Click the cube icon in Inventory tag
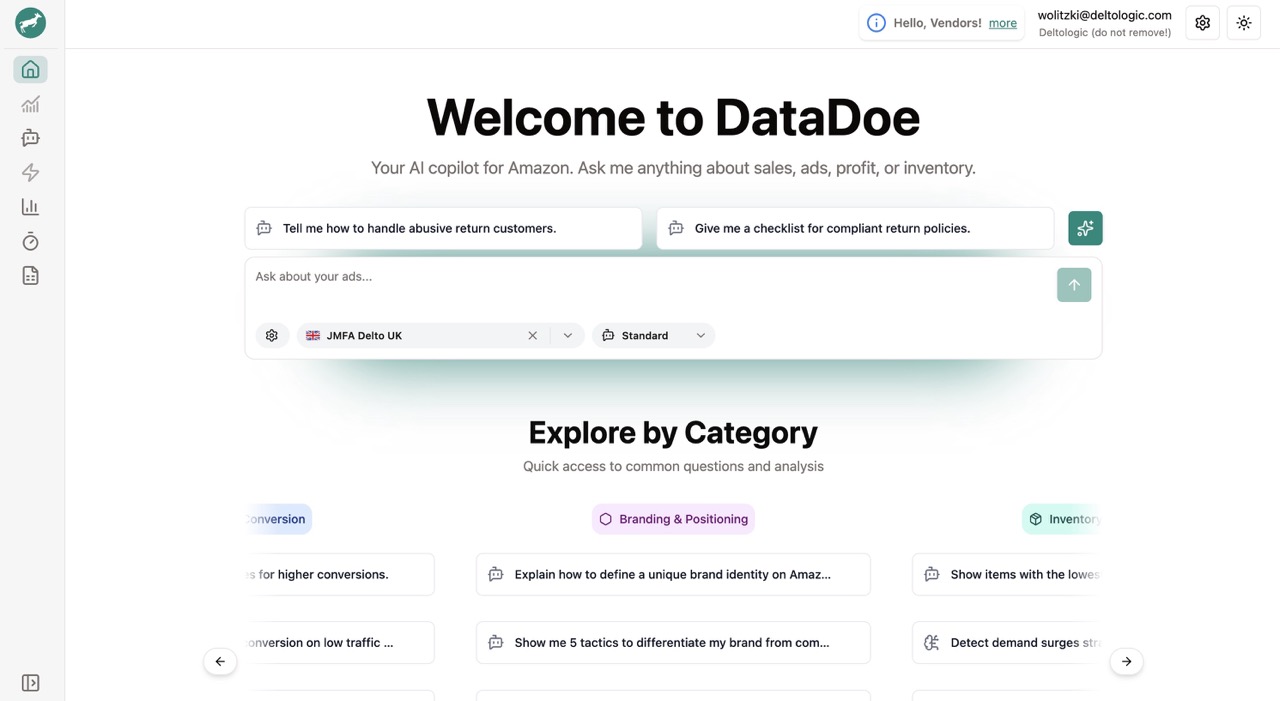The height and width of the screenshot is (701, 1280). pos(1036,519)
